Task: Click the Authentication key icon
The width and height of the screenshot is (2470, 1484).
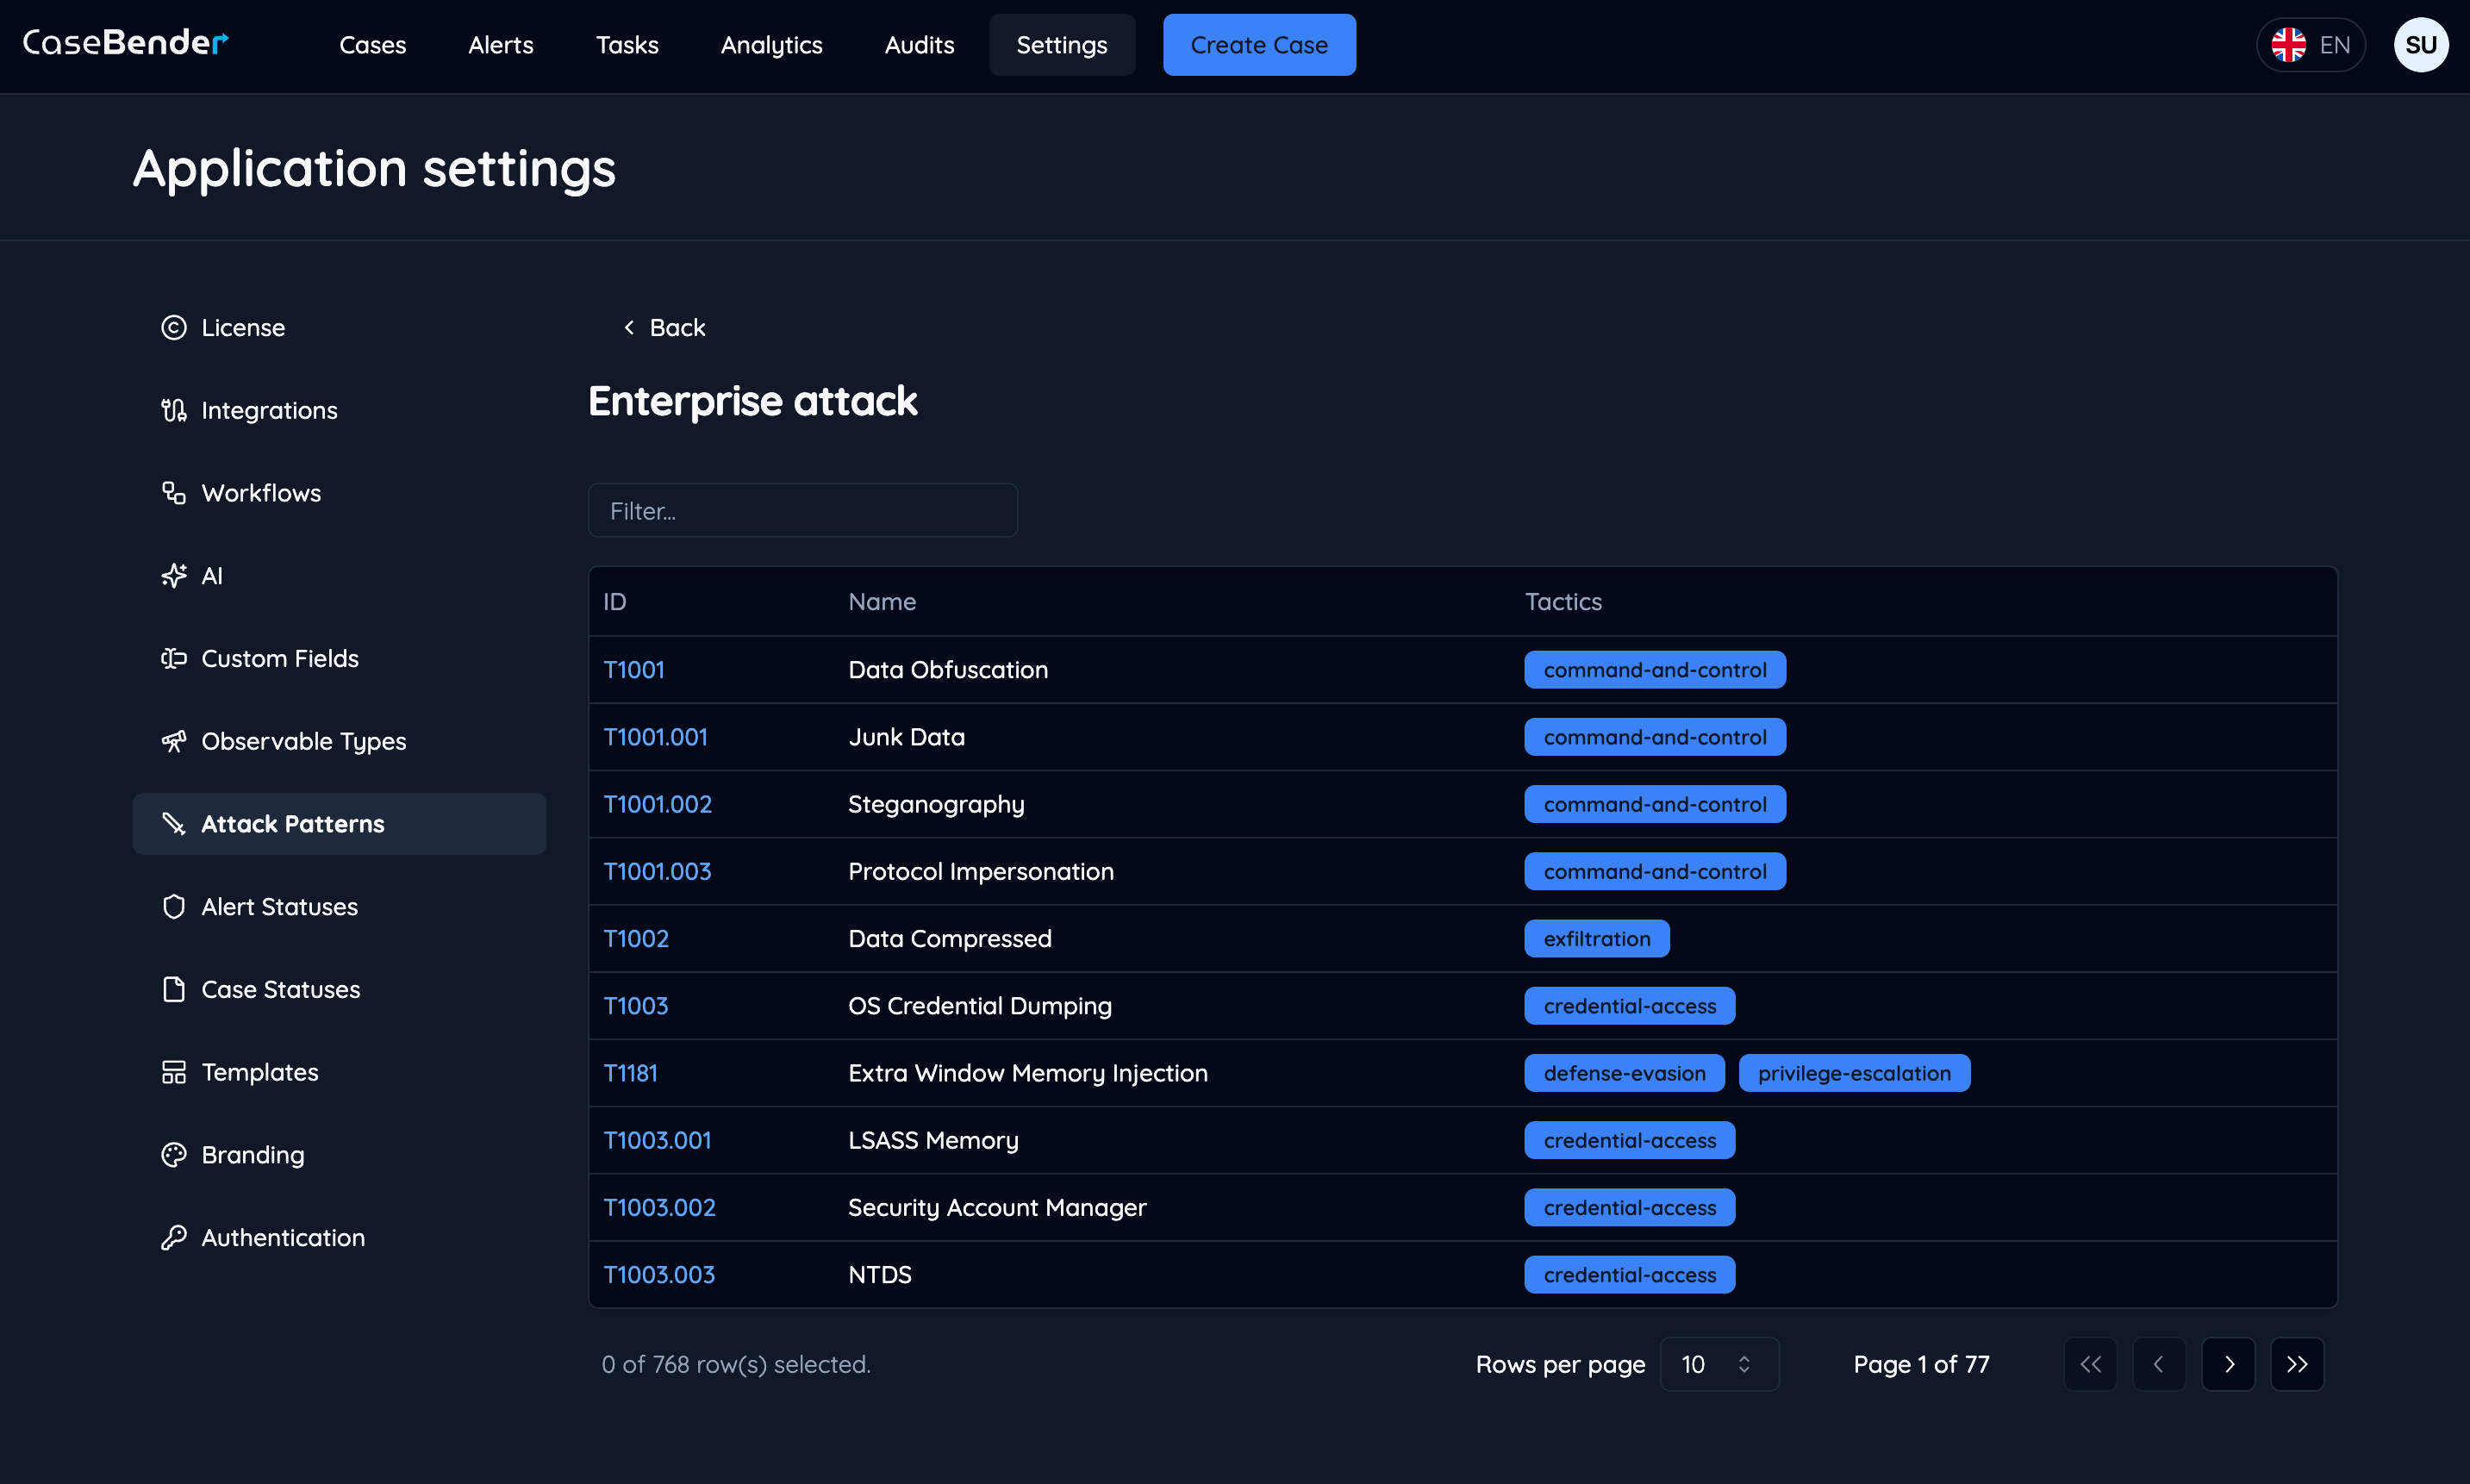Action: point(174,1238)
